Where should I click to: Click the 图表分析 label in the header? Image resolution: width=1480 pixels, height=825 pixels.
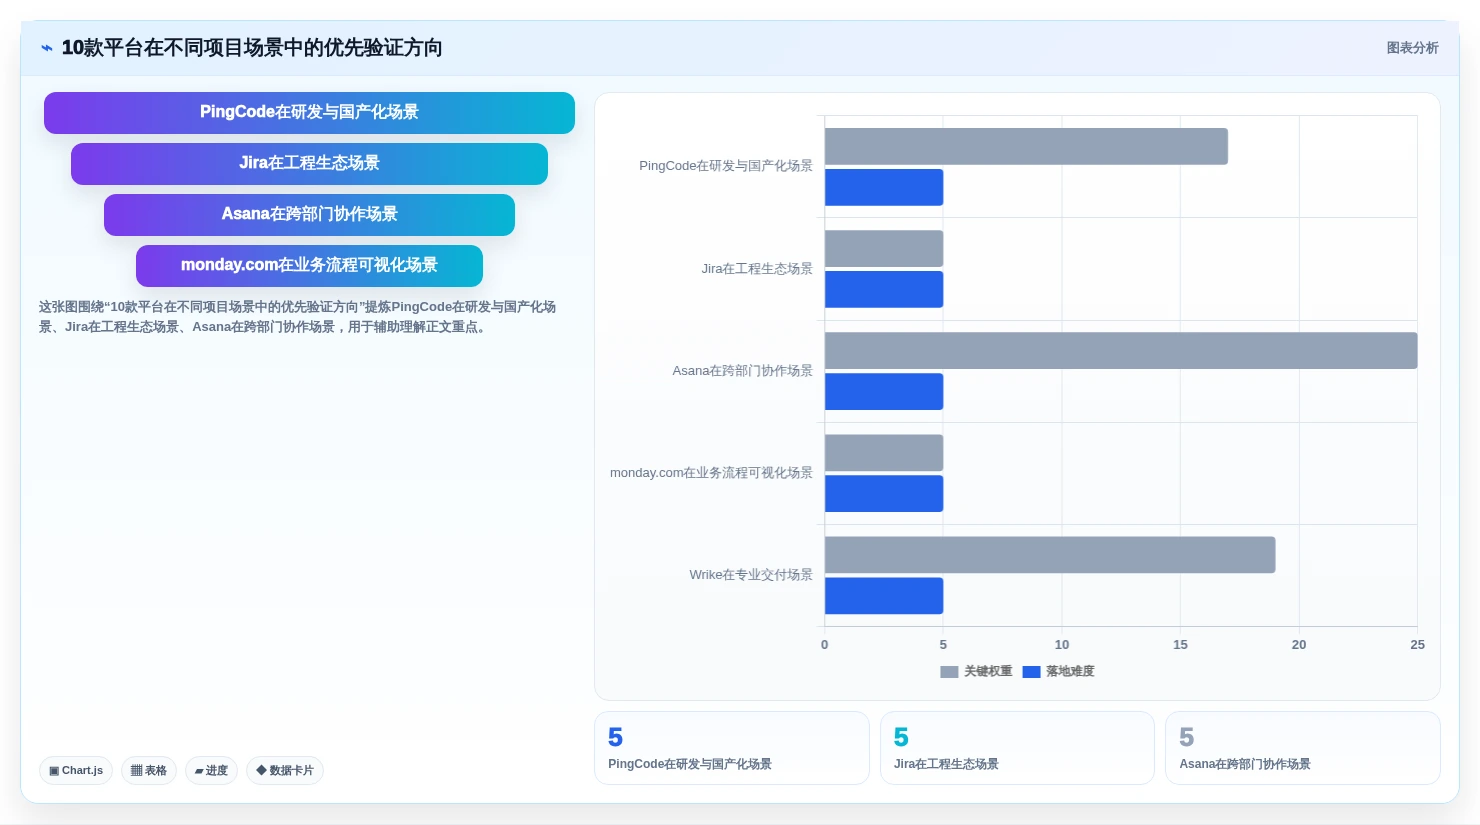1412,48
